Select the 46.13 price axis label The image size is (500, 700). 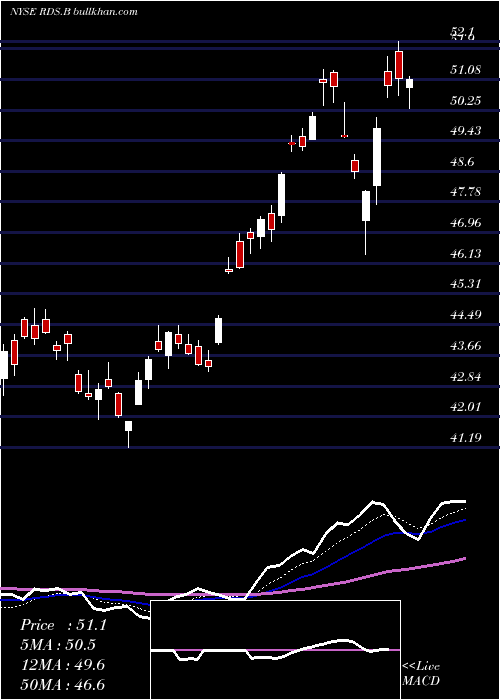point(466,254)
